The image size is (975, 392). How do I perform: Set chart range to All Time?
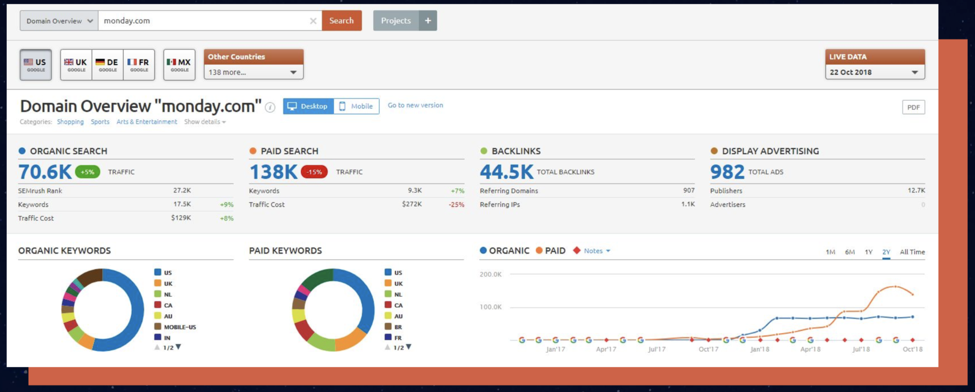click(912, 252)
